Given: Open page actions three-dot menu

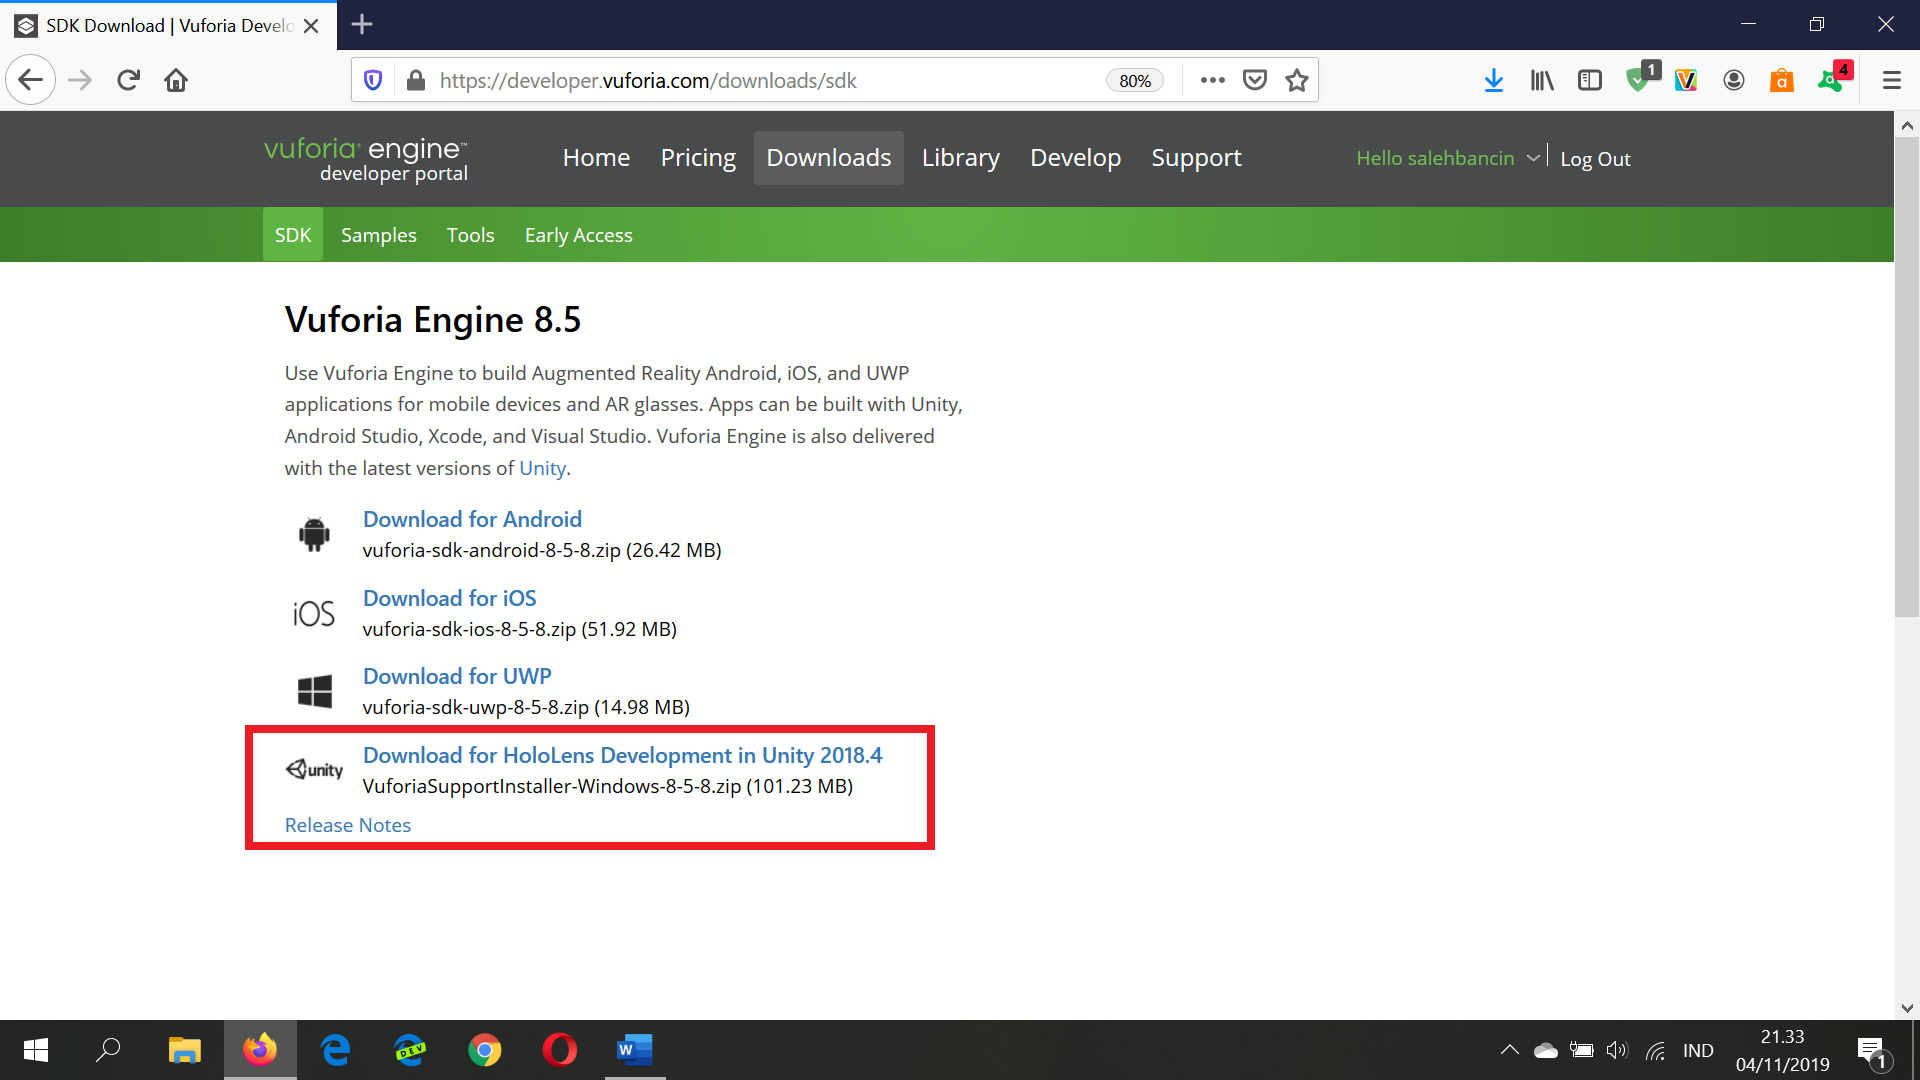Looking at the screenshot, I should [x=1213, y=80].
